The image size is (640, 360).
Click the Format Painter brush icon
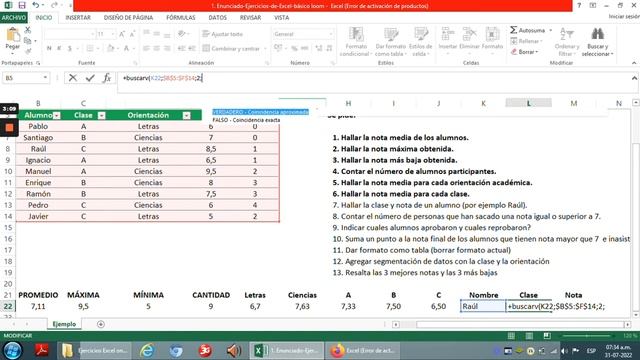coord(28,51)
